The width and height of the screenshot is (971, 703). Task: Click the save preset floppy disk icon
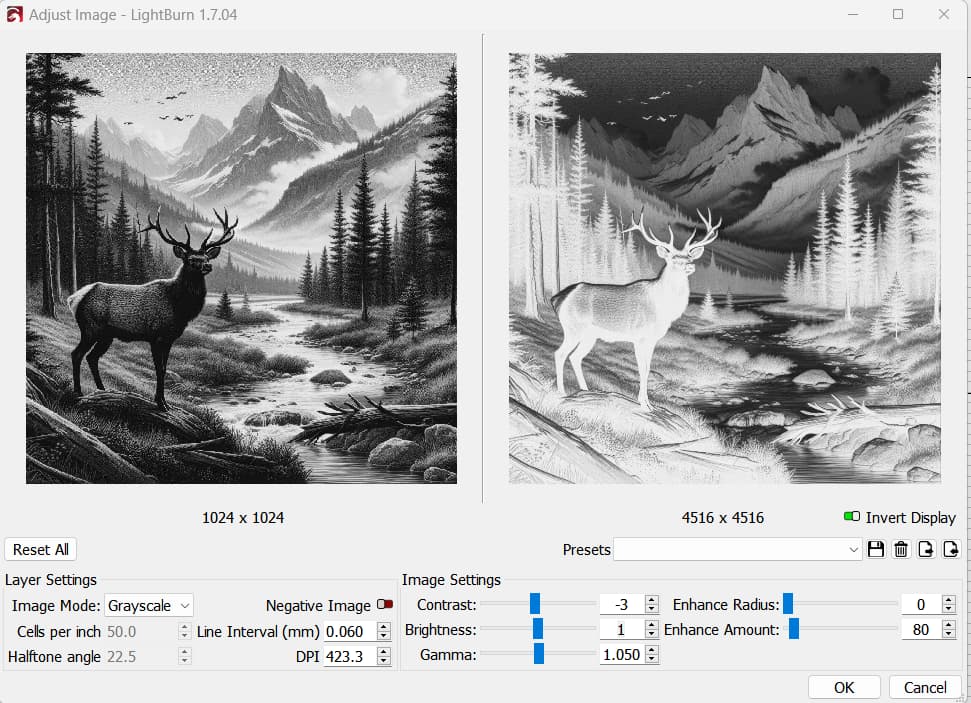(x=876, y=549)
